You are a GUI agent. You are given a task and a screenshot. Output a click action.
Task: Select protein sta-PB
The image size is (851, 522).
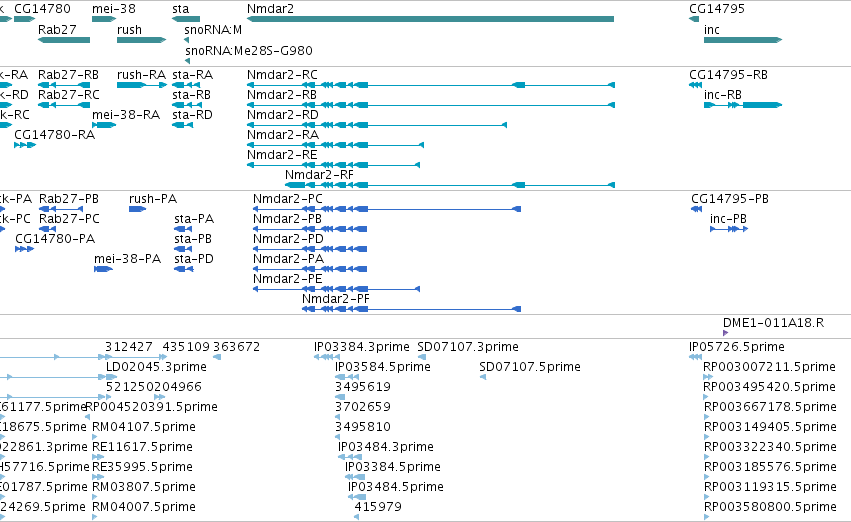183,249
